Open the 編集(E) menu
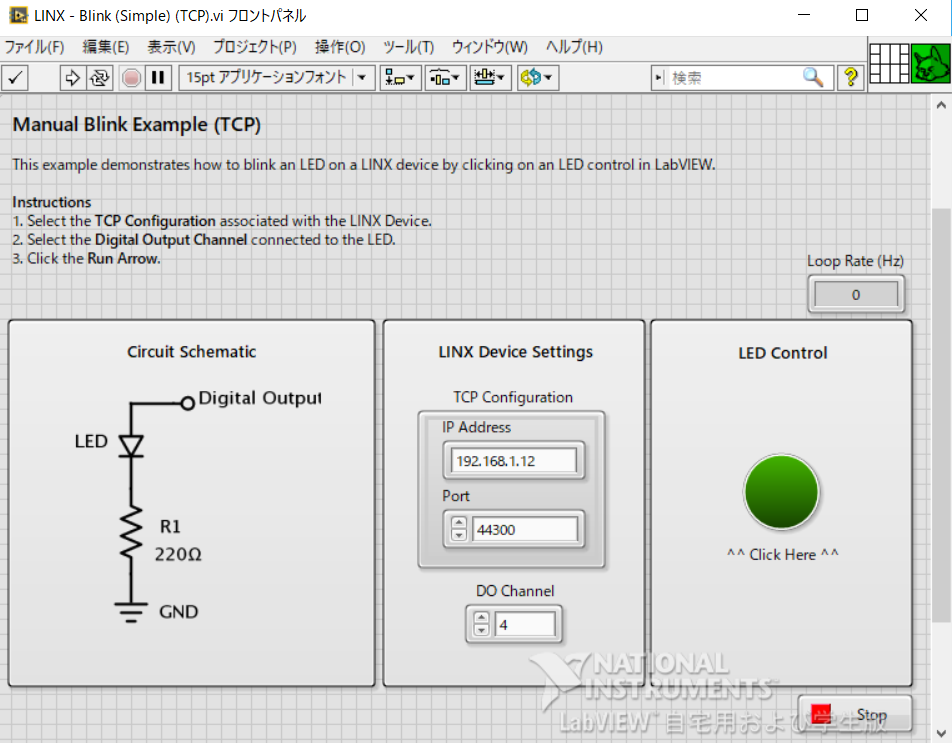Image resolution: width=952 pixels, height=743 pixels. [106, 47]
